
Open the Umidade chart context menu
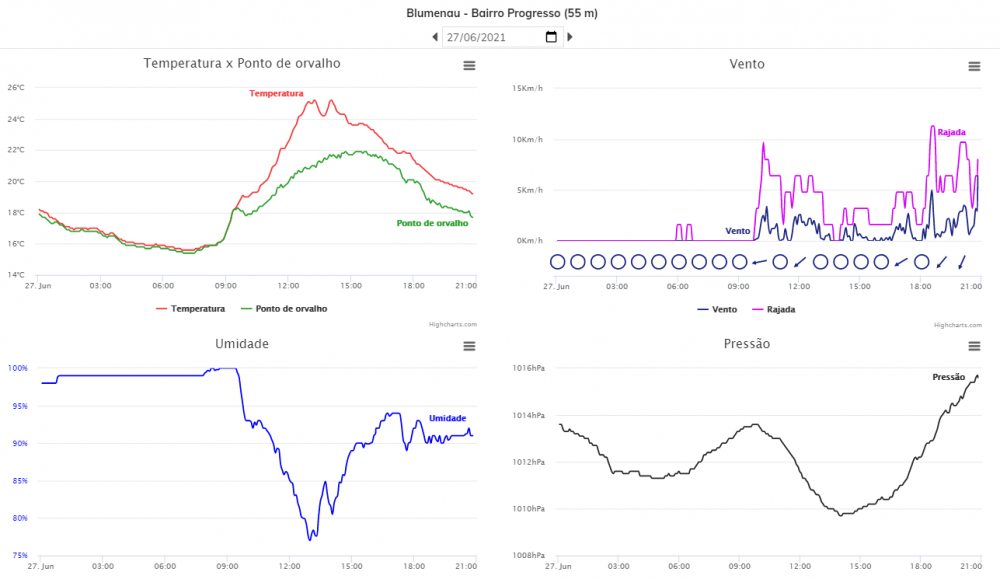click(469, 346)
